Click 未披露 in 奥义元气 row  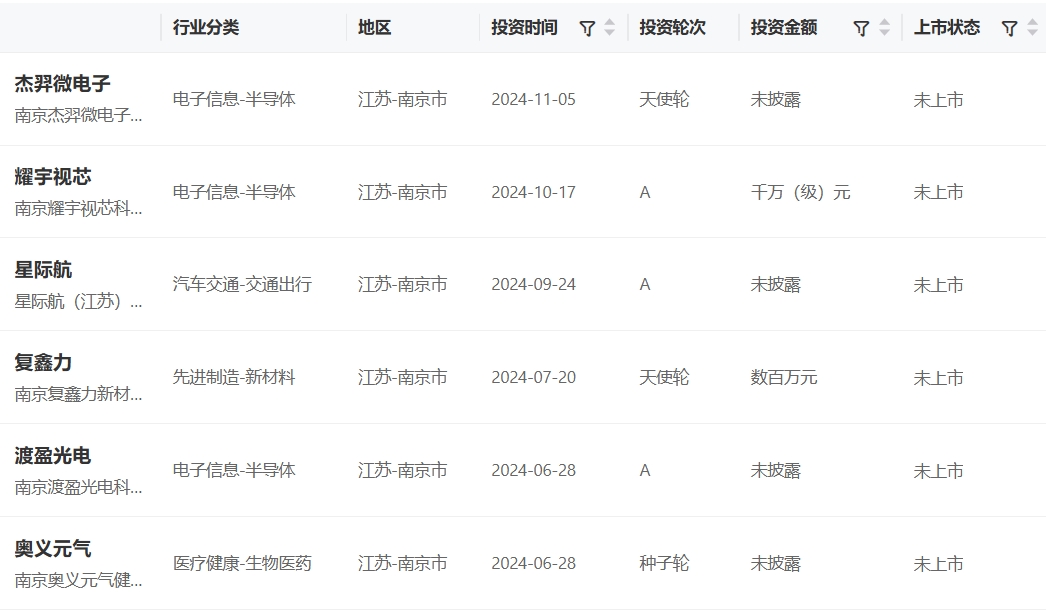pyautogui.click(x=776, y=564)
